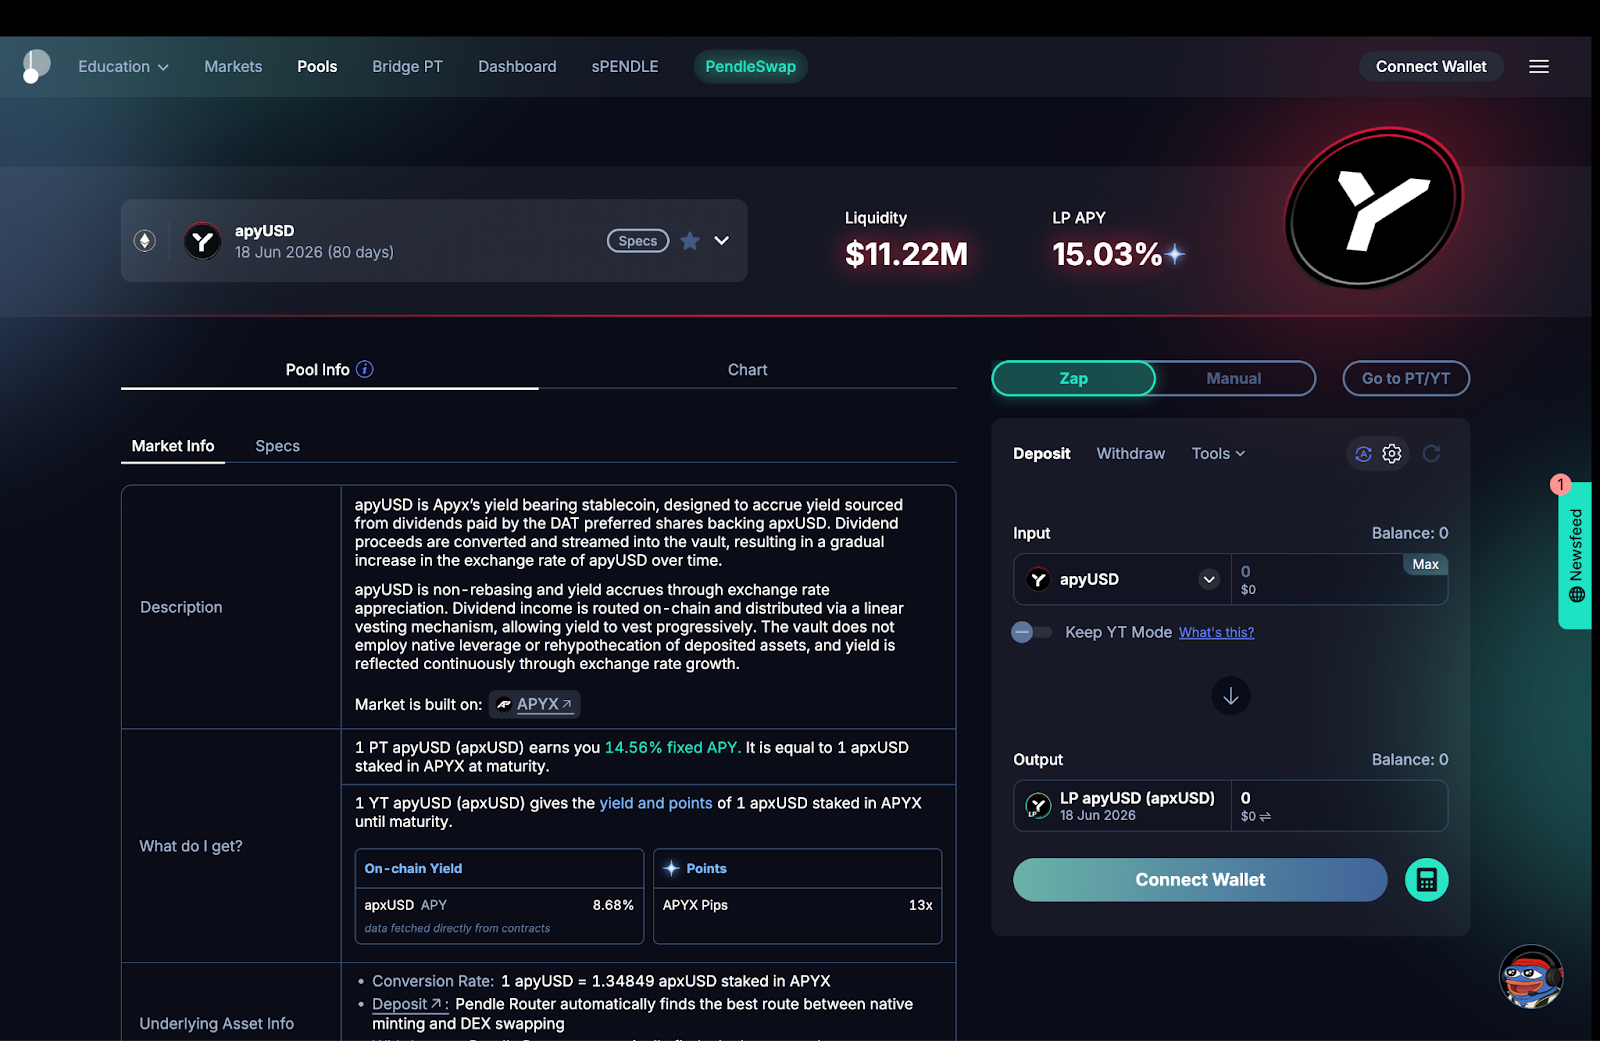Expand the pool selector chevron
The image size is (1600, 1041).
[x=722, y=241]
